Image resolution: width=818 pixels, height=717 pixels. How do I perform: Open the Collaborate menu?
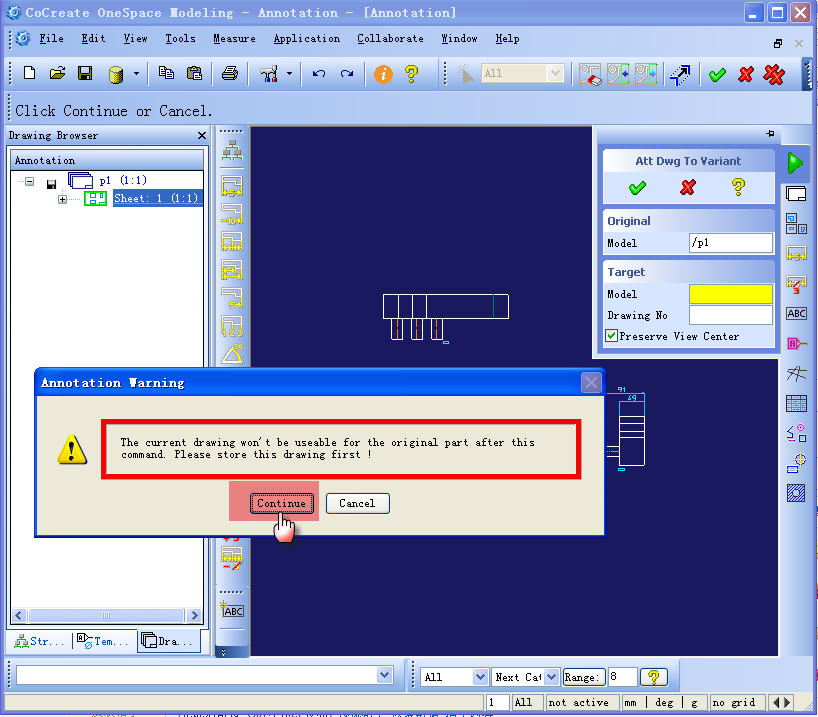tap(390, 39)
